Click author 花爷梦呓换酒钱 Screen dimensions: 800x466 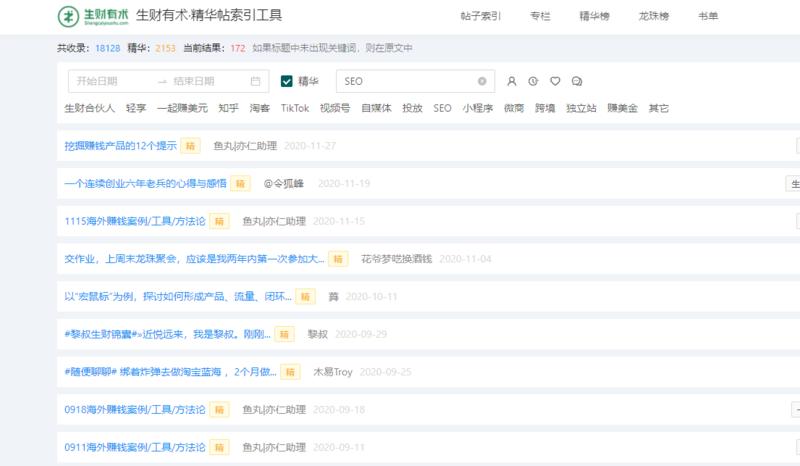coord(396,259)
